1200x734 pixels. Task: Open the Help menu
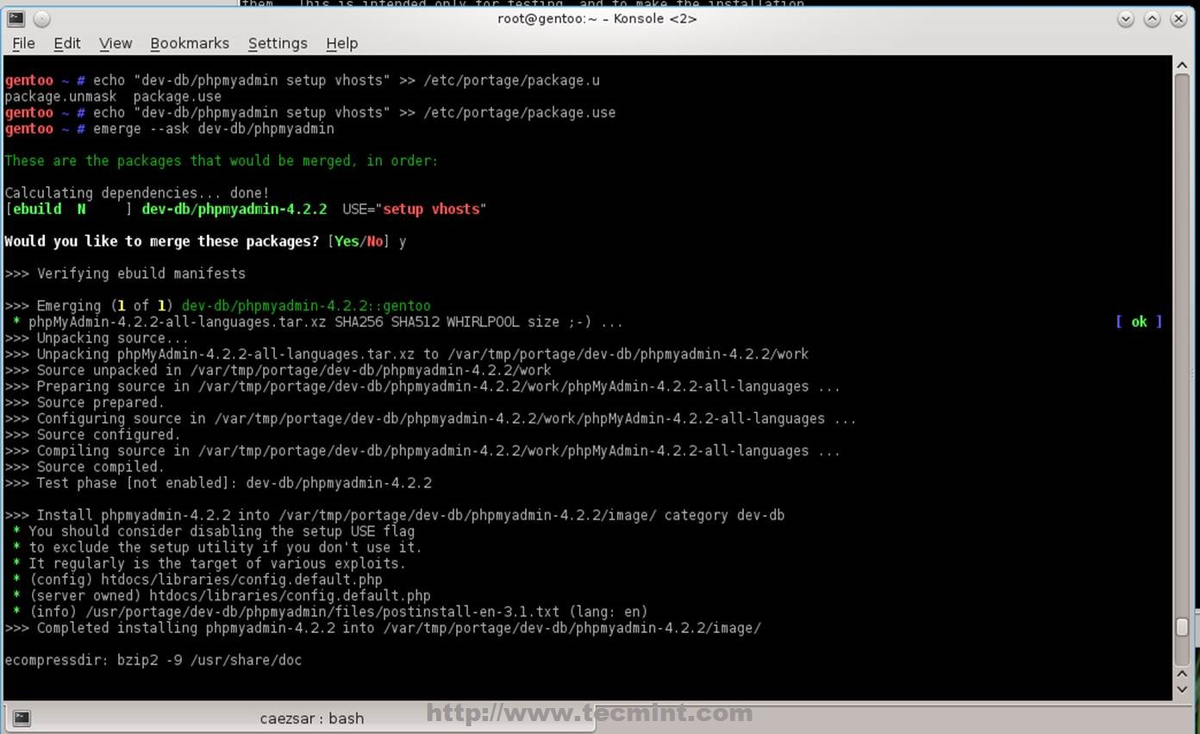tap(342, 43)
